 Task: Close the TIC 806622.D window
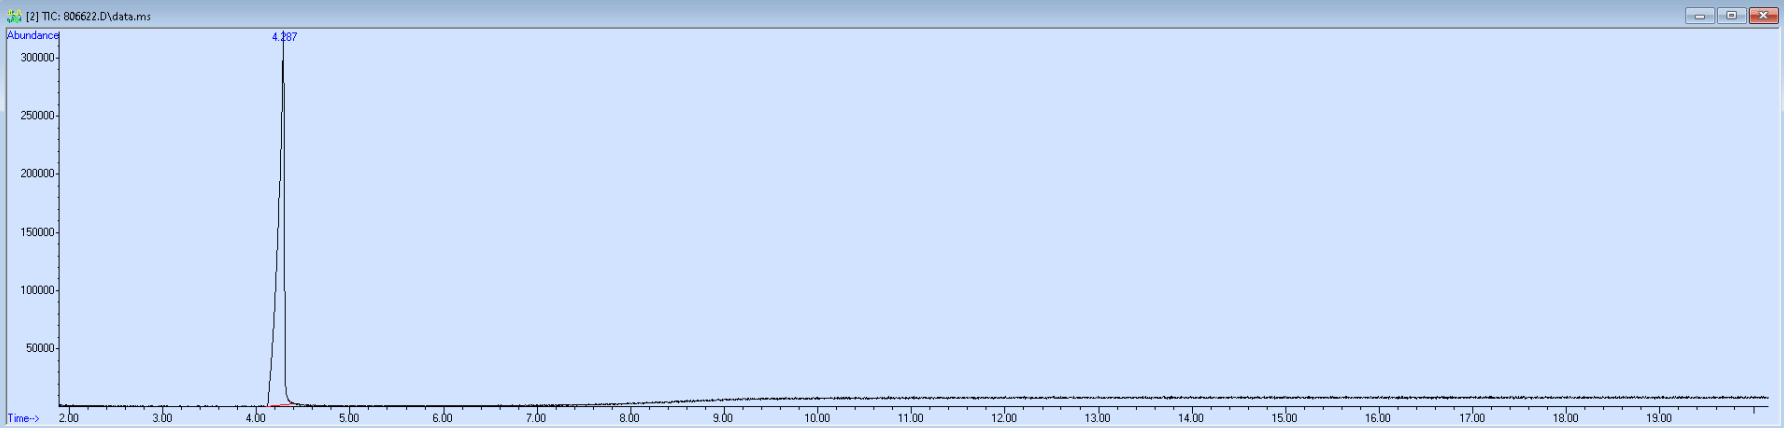pyautogui.click(x=1763, y=15)
